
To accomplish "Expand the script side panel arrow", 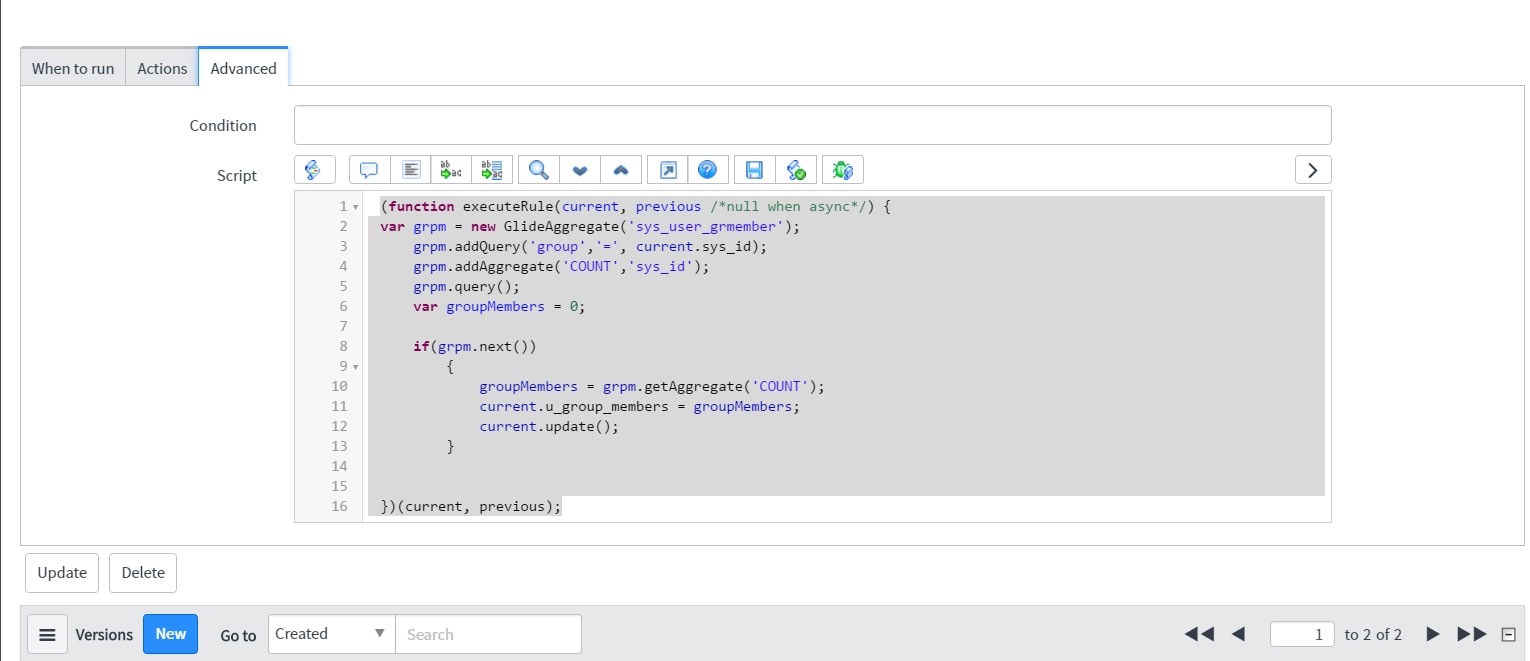I will pyautogui.click(x=1312, y=170).
